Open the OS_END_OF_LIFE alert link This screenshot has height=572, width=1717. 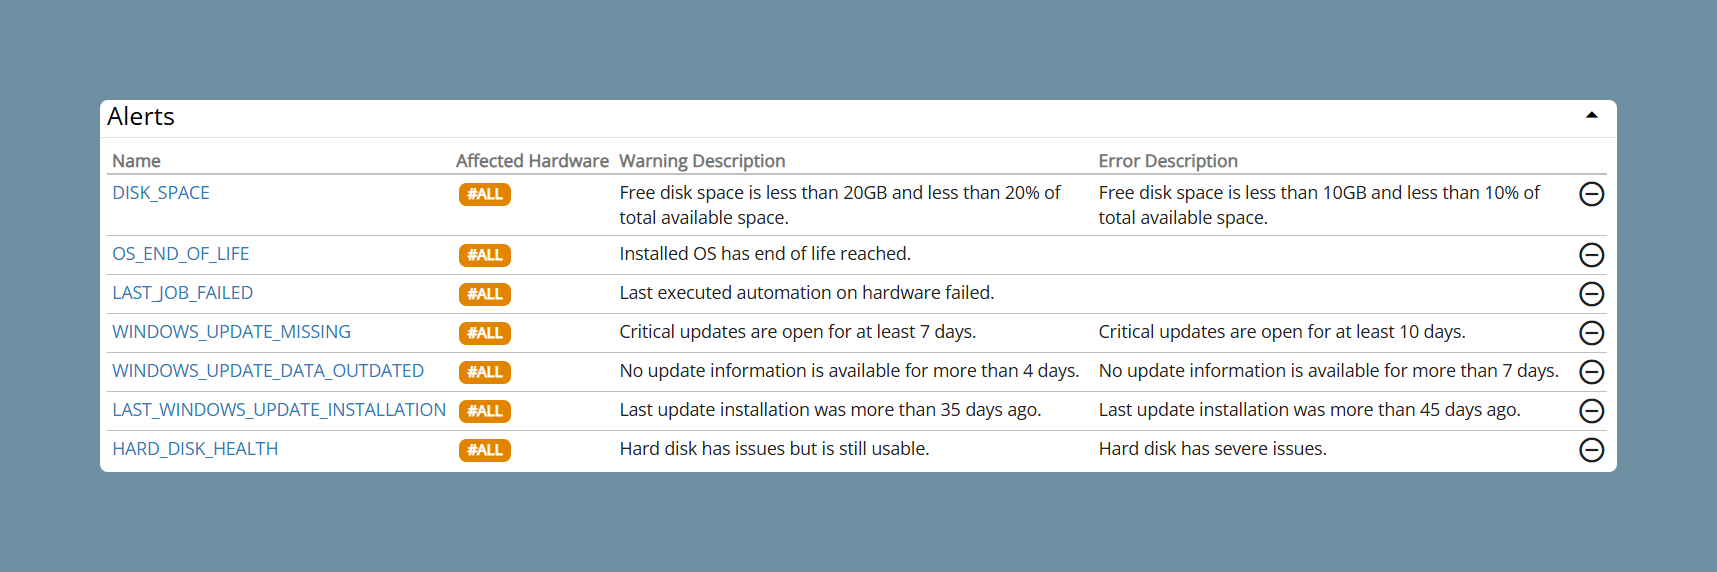point(181,254)
